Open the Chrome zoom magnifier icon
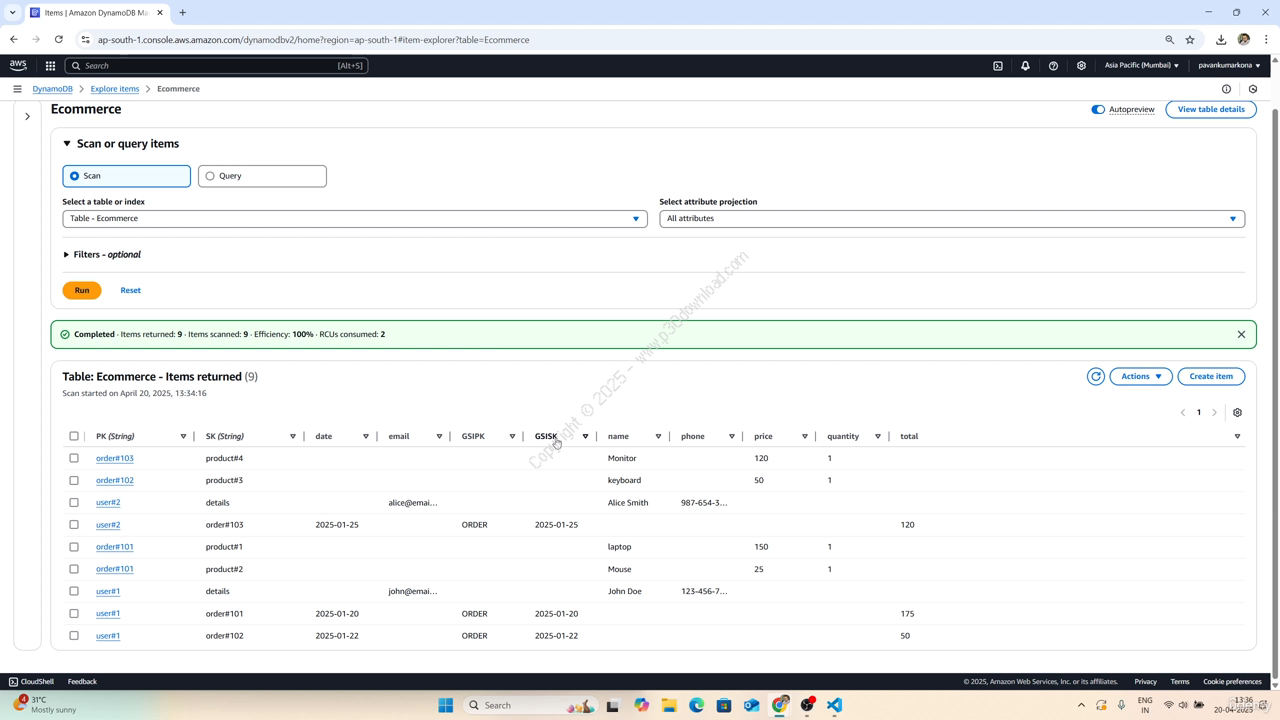The height and width of the screenshot is (720, 1280). tap(1169, 40)
